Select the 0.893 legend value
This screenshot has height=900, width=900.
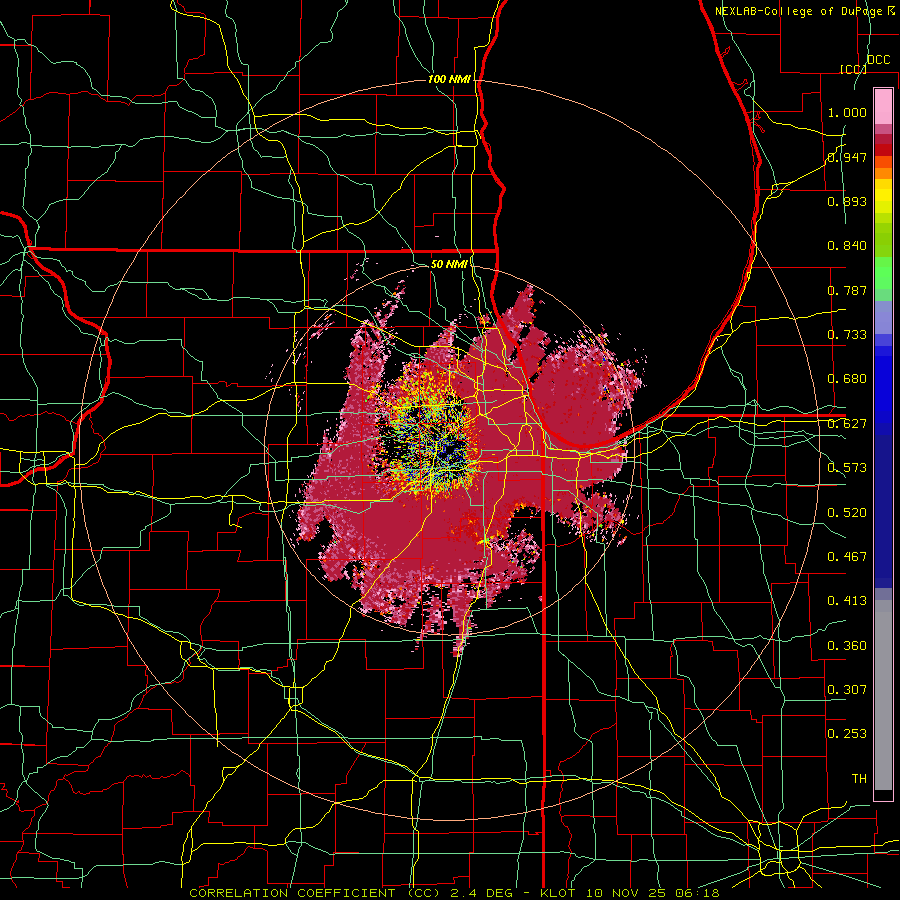coord(847,201)
